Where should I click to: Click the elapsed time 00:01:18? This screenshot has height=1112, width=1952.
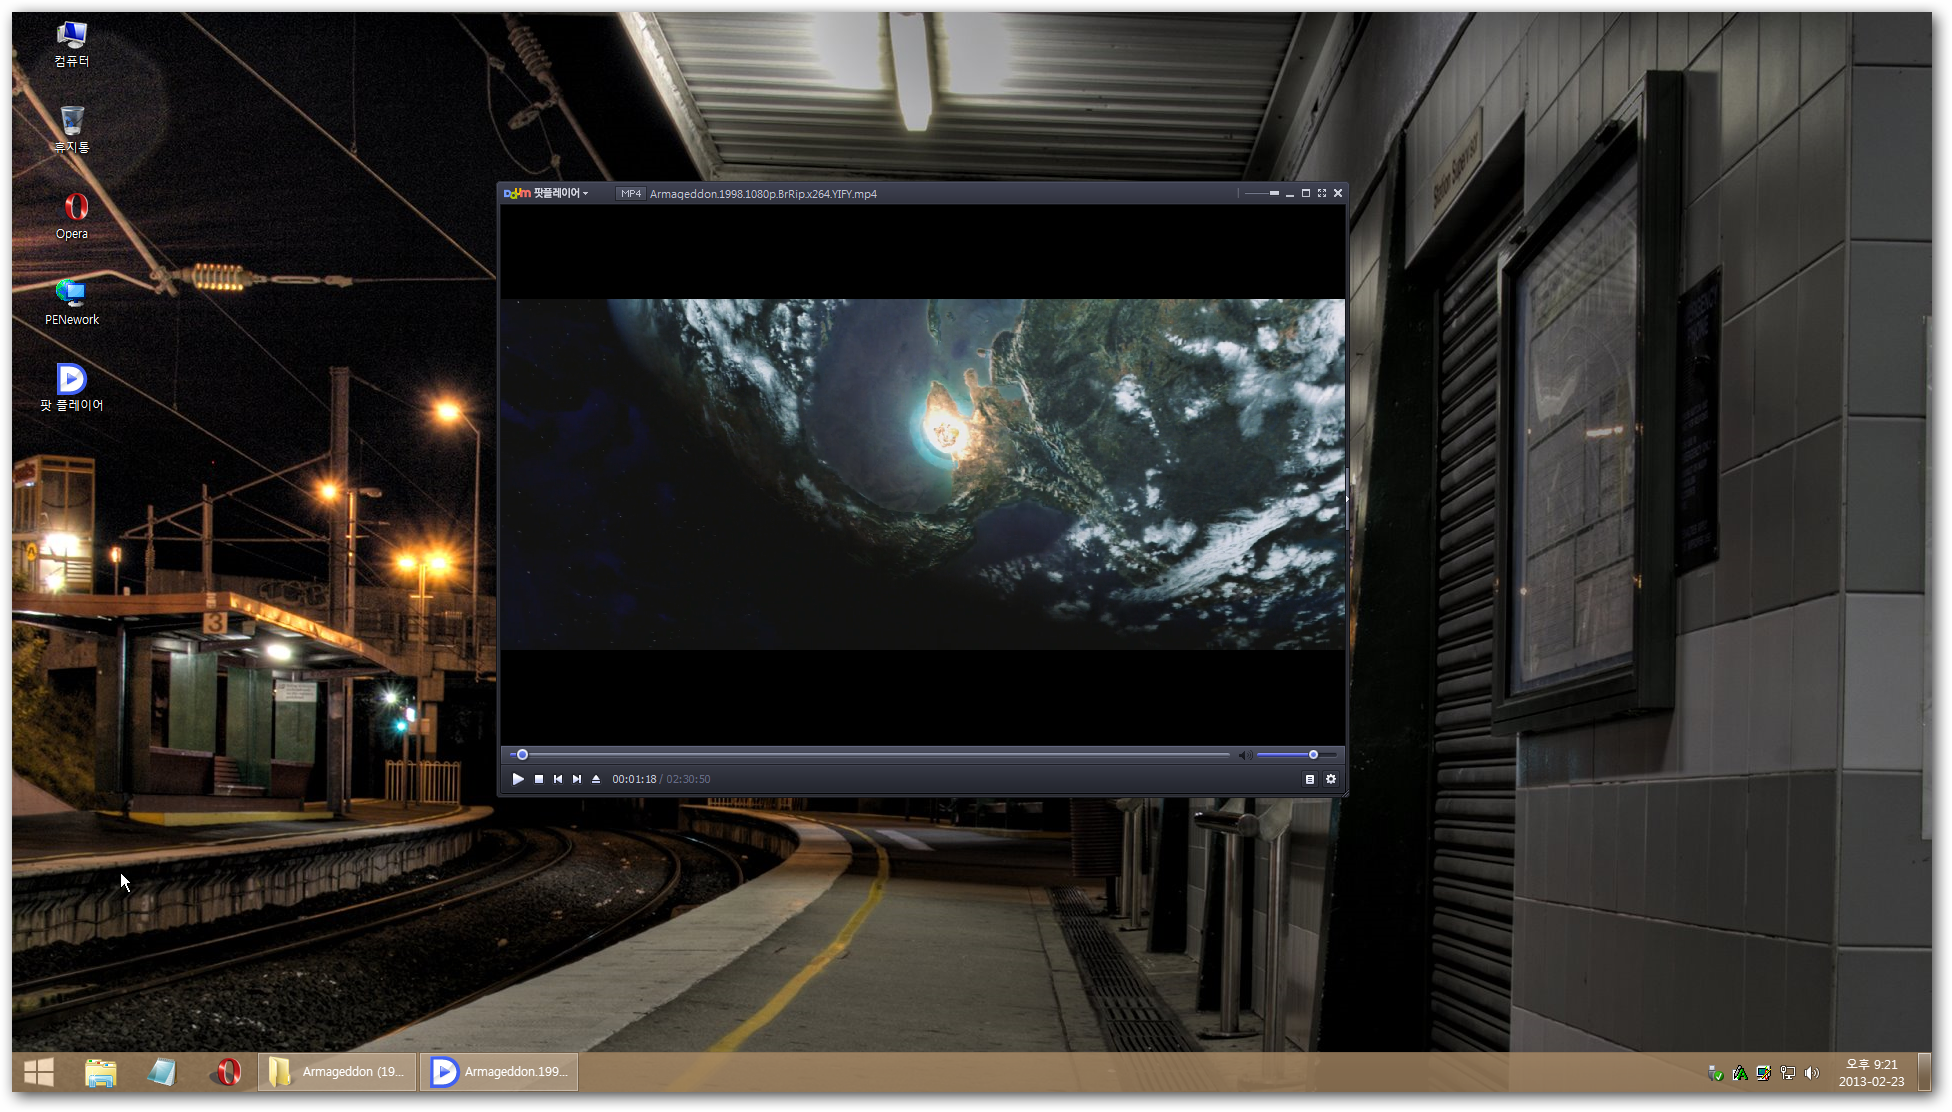tap(634, 779)
